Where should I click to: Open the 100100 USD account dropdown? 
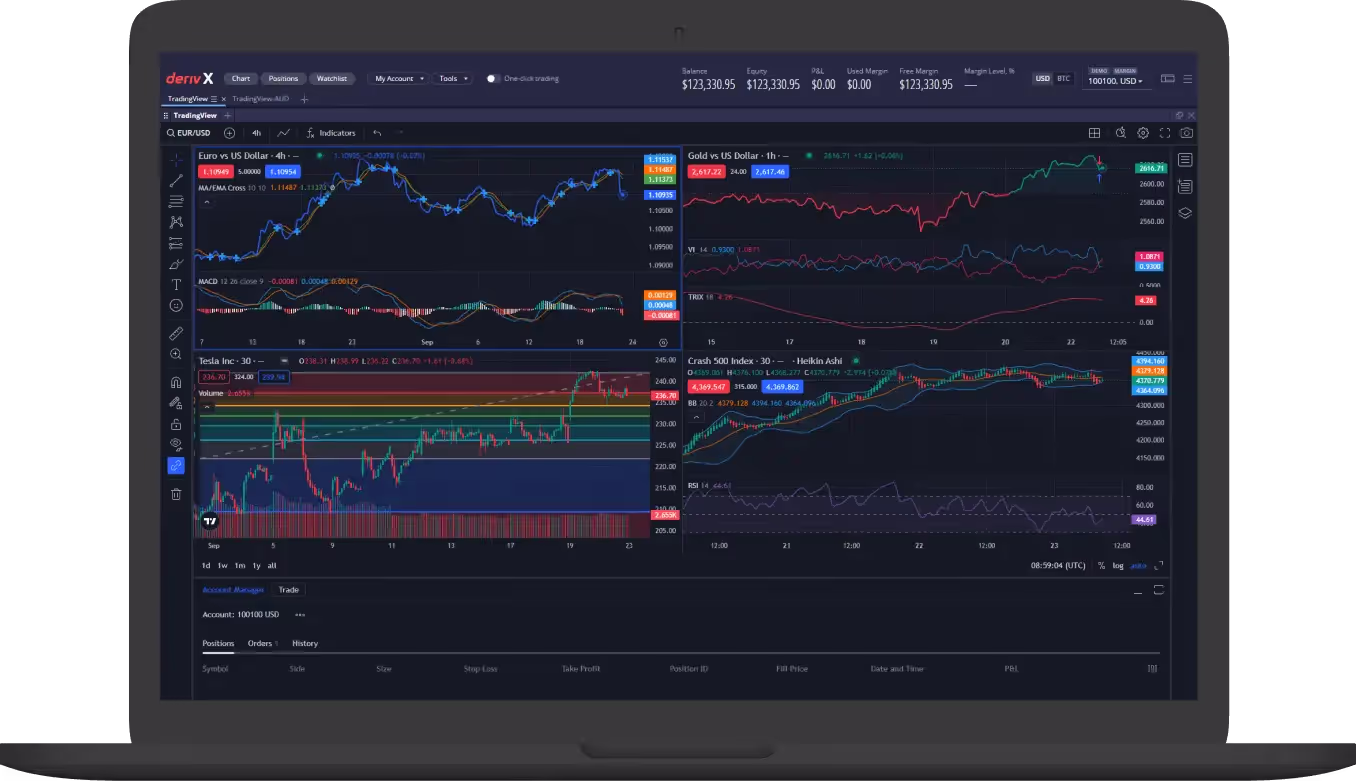click(x=1114, y=81)
